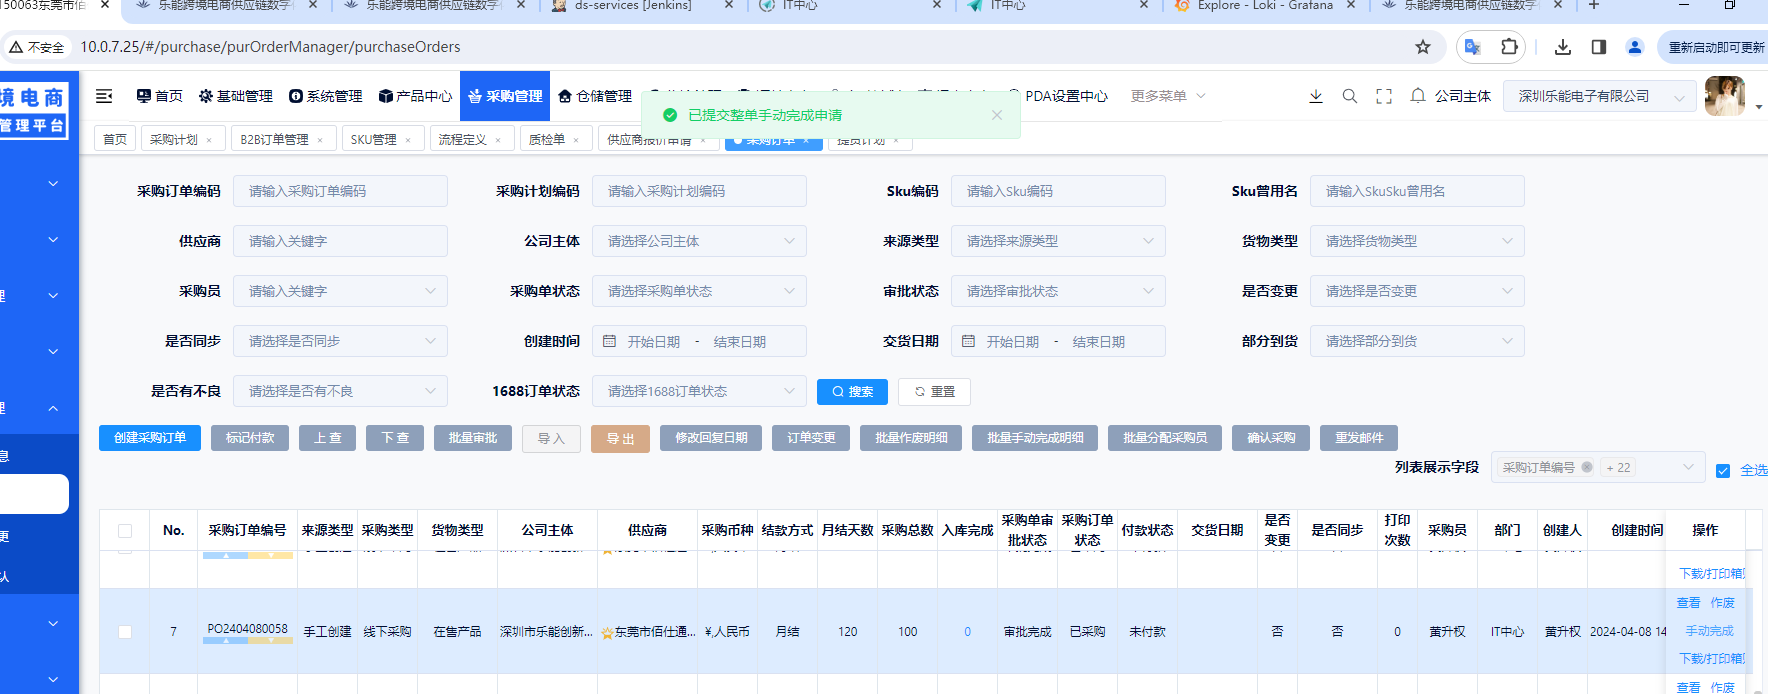Open the browser extensions puzzle icon
Viewport: 1768px width, 694px height.
click(x=1509, y=47)
